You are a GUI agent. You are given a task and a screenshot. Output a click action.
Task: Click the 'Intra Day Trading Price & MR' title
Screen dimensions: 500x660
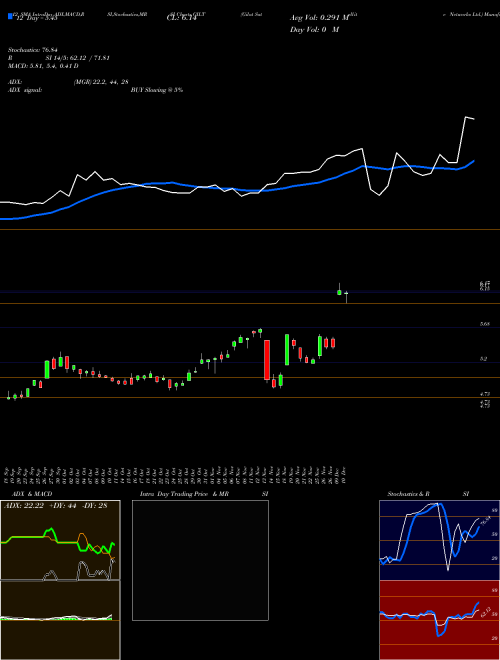185,494
